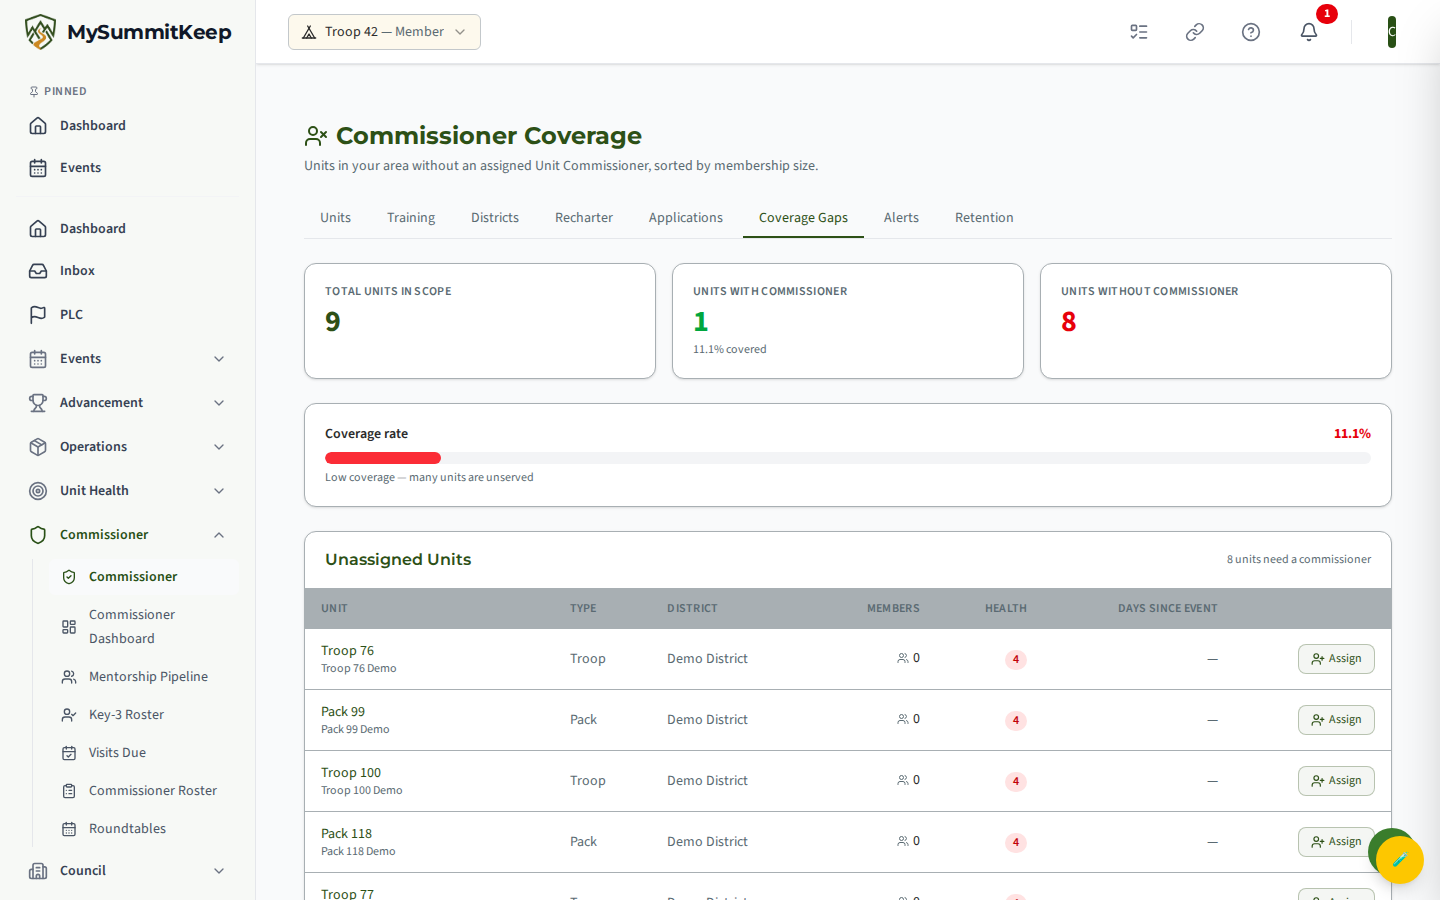This screenshot has width=1440, height=900.
Task: Open Mentorship Pipeline sidebar link
Action: pyautogui.click(x=143, y=677)
